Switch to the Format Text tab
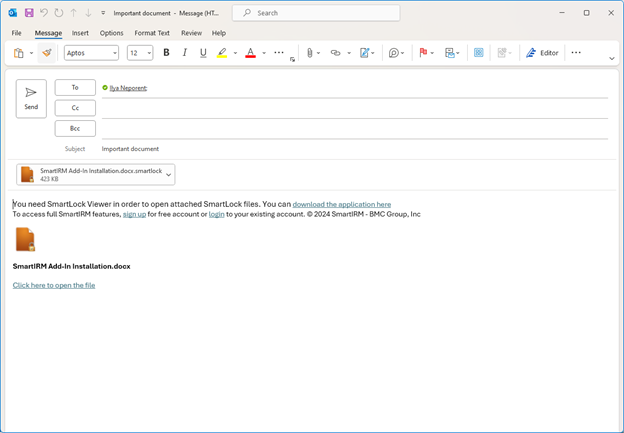 pos(152,33)
